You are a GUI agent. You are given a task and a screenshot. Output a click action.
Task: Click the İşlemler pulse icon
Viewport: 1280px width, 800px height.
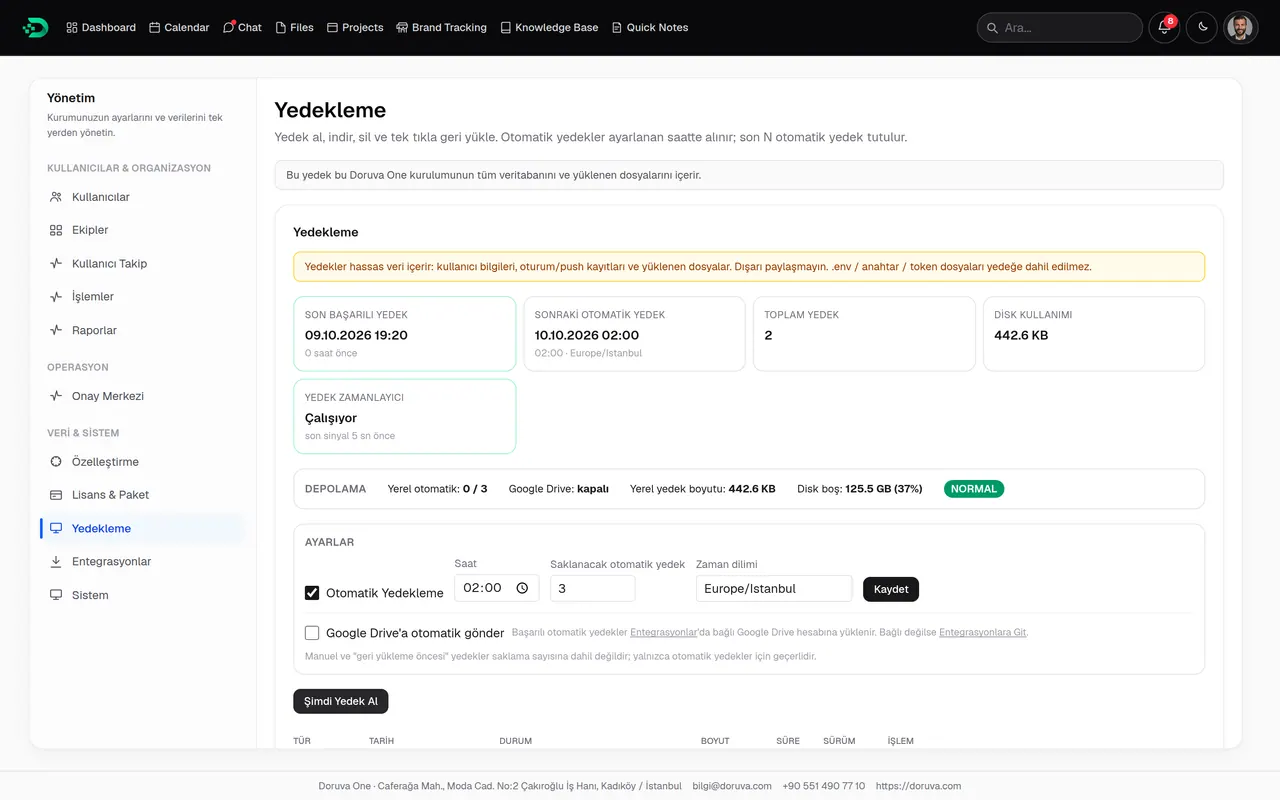pos(56,297)
